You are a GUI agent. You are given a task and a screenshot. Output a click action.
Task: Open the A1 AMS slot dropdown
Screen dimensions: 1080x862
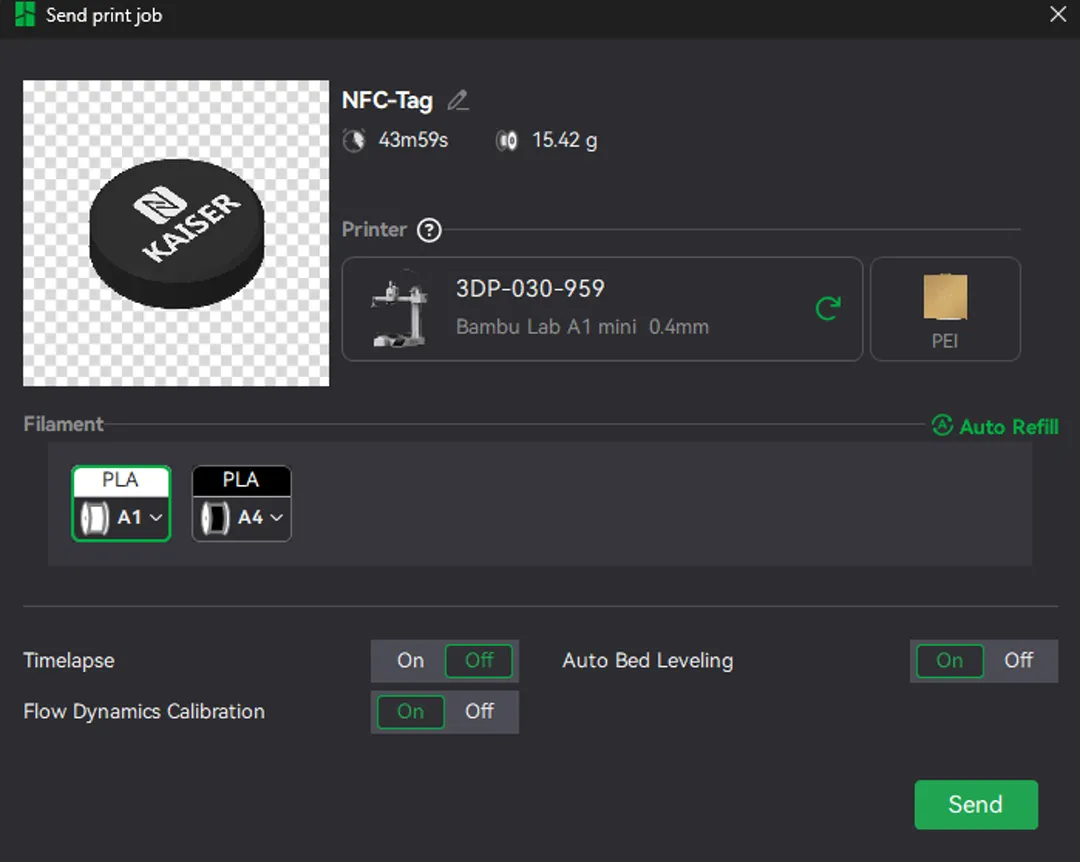pos(156,517)
